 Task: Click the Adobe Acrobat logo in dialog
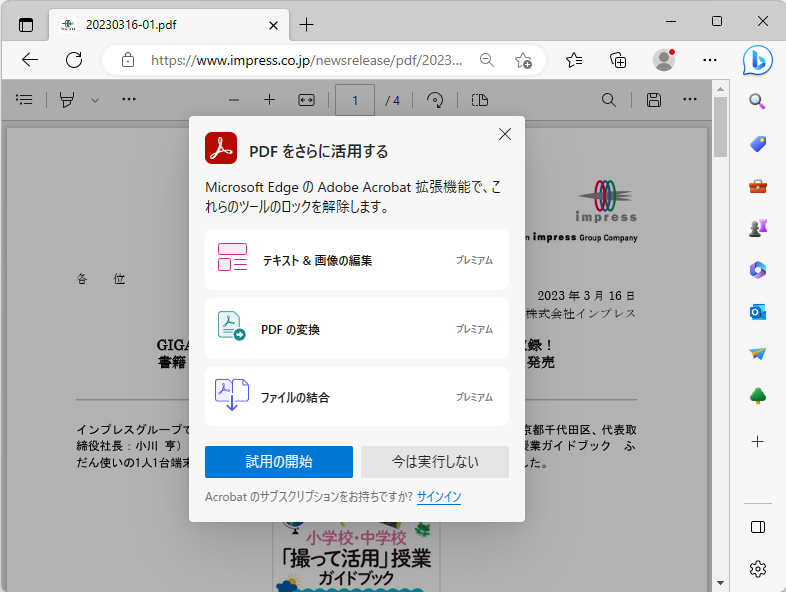tap(221, 148)
